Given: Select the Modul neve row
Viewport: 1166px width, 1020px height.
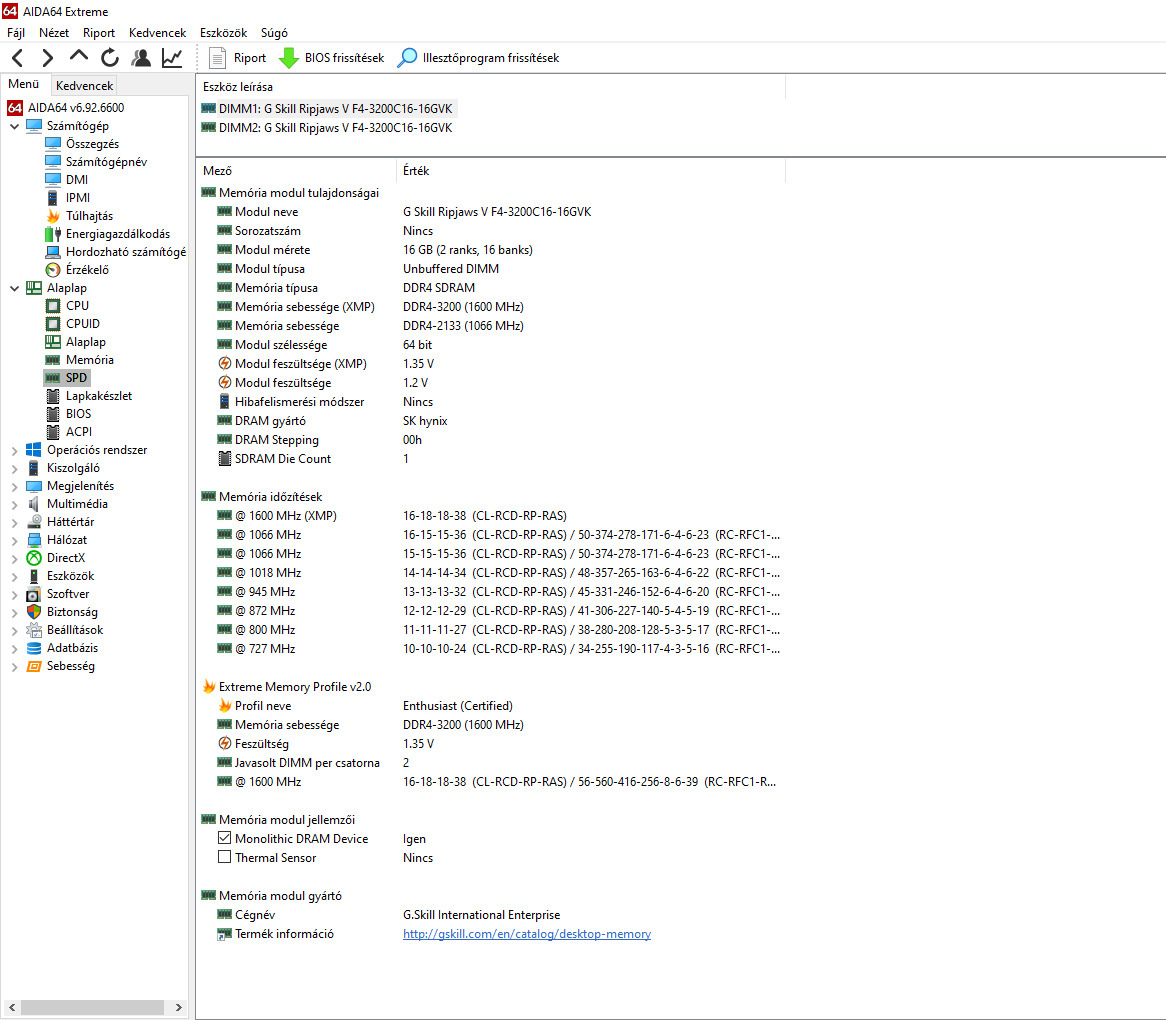Looking at the screenshot, I should pyautogui.click(x=491, y=212).
